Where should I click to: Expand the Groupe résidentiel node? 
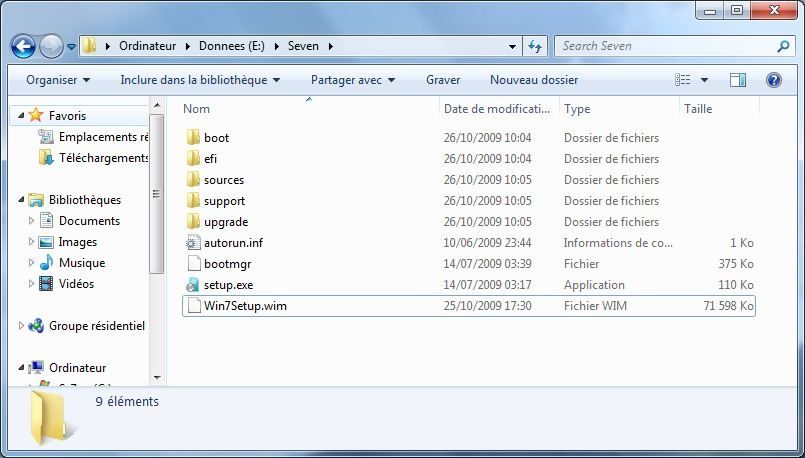pos(21,326)
